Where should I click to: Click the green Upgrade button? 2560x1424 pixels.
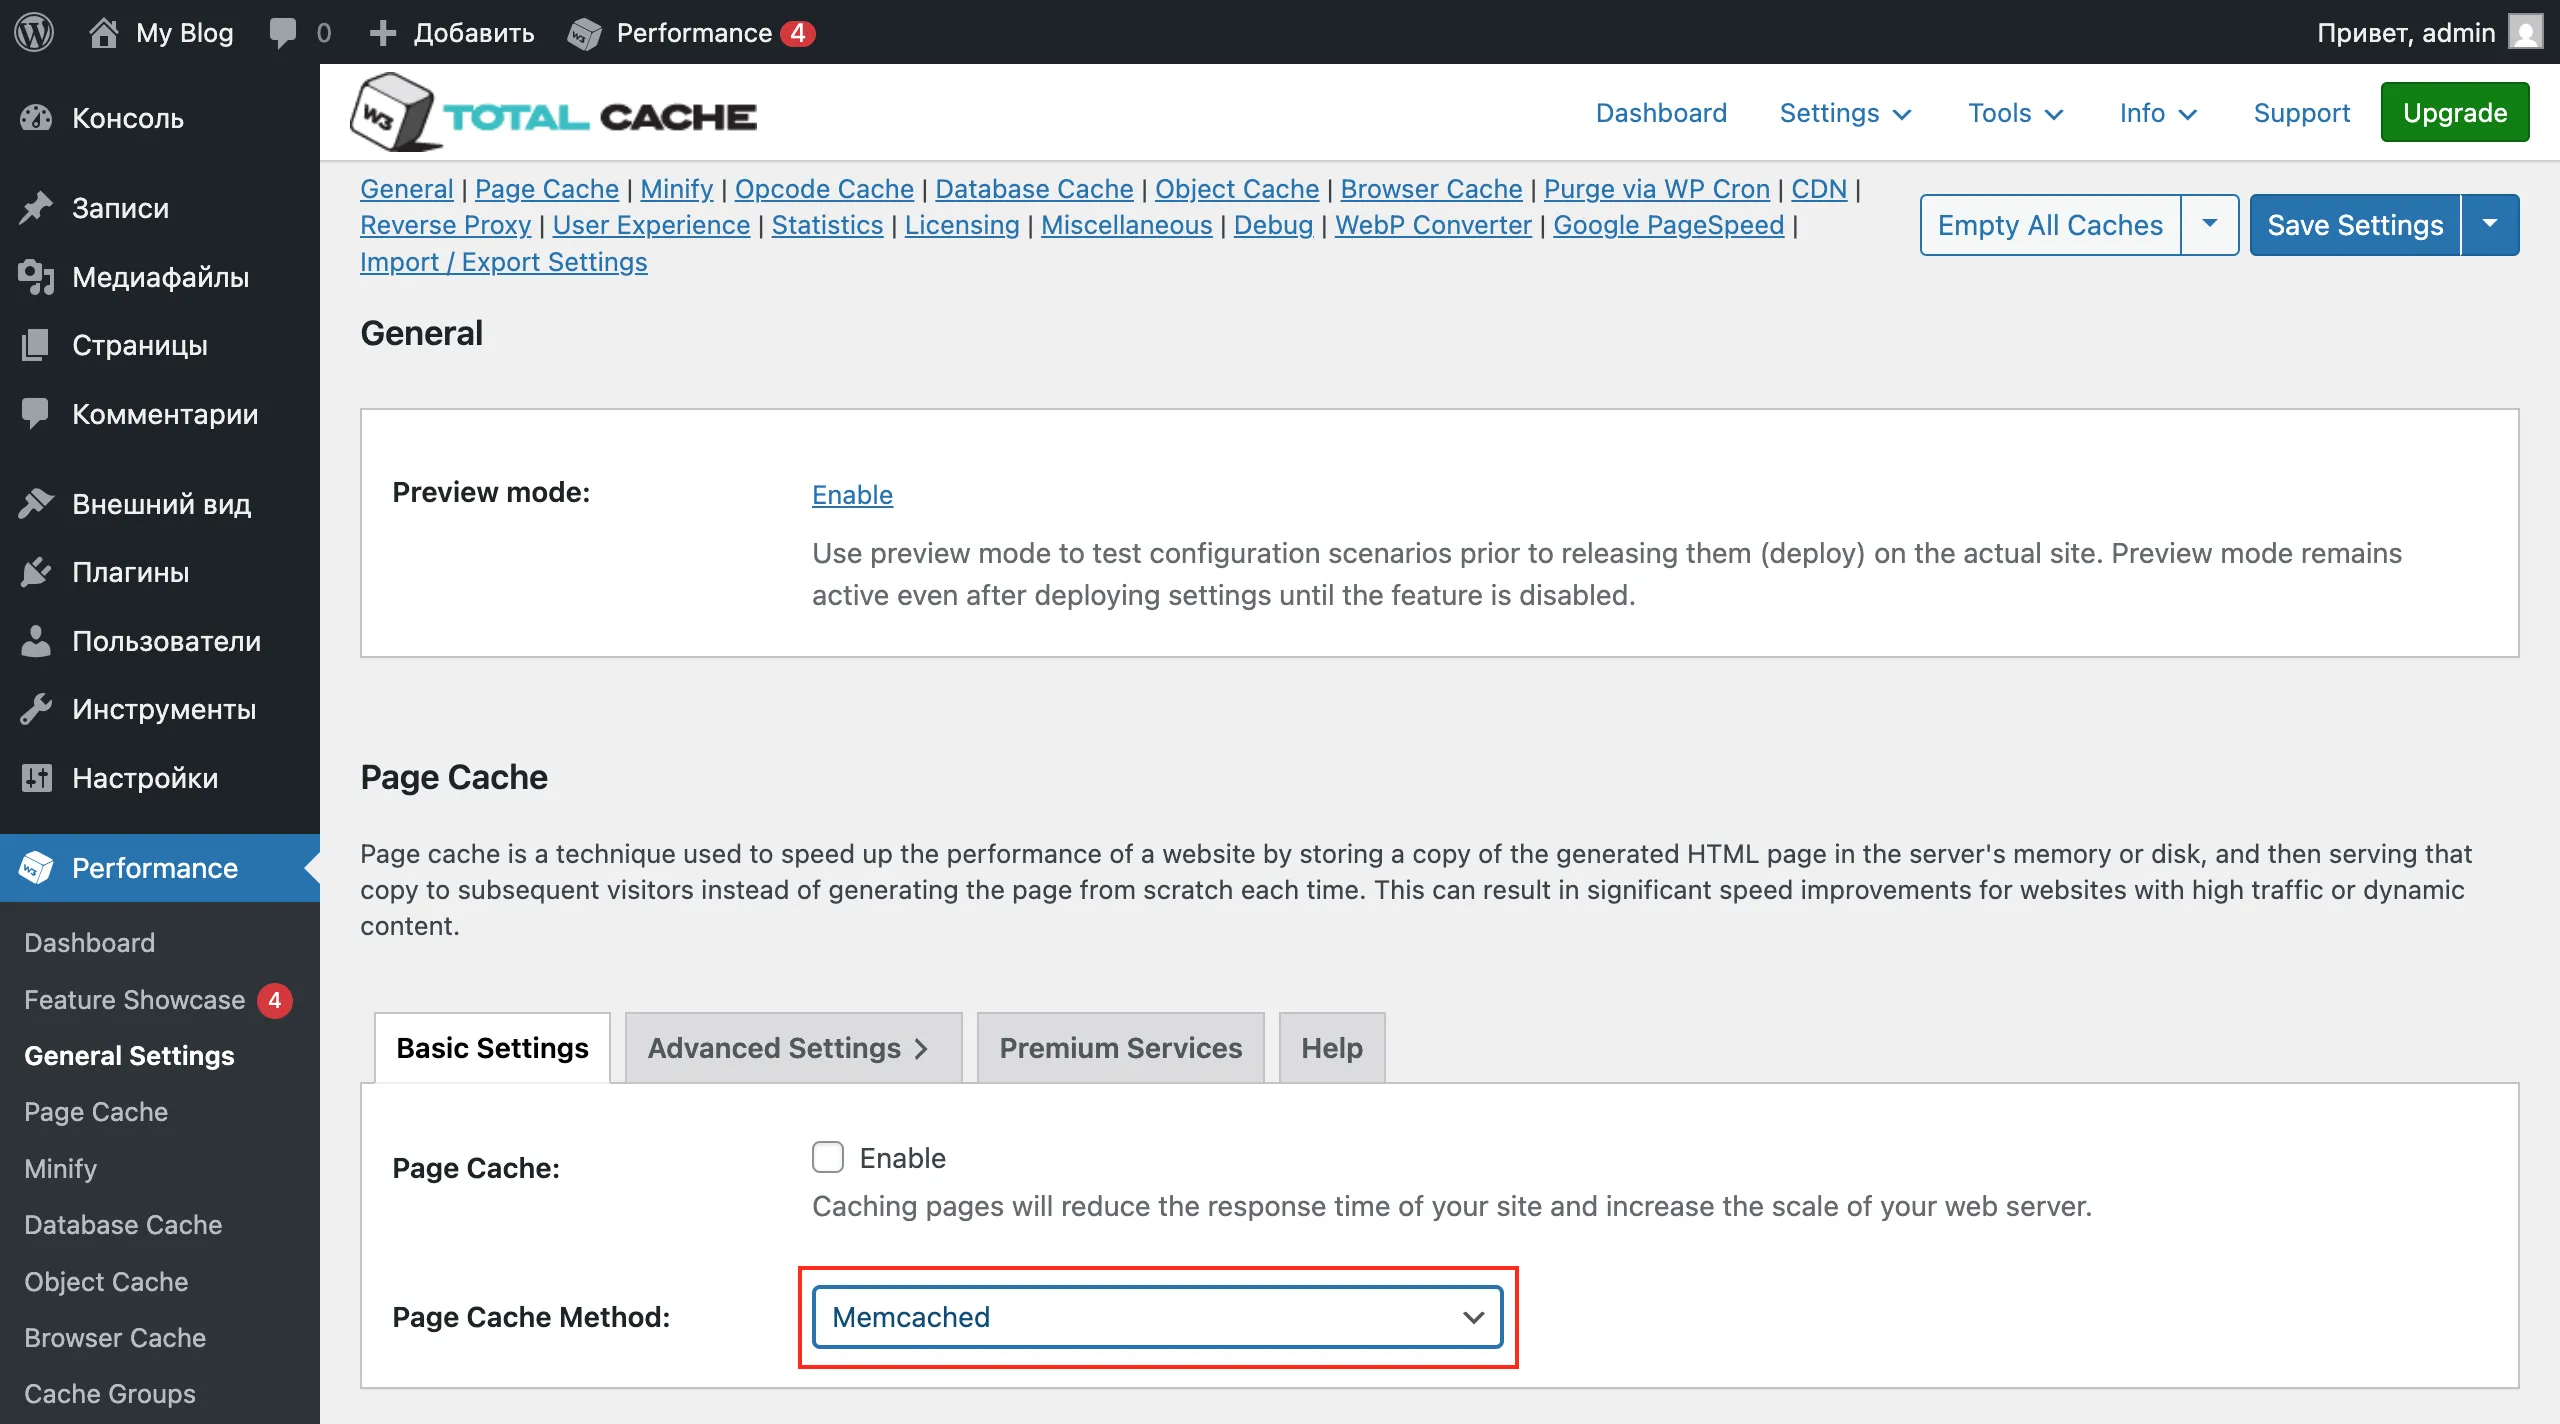(x=2454, y=112)
